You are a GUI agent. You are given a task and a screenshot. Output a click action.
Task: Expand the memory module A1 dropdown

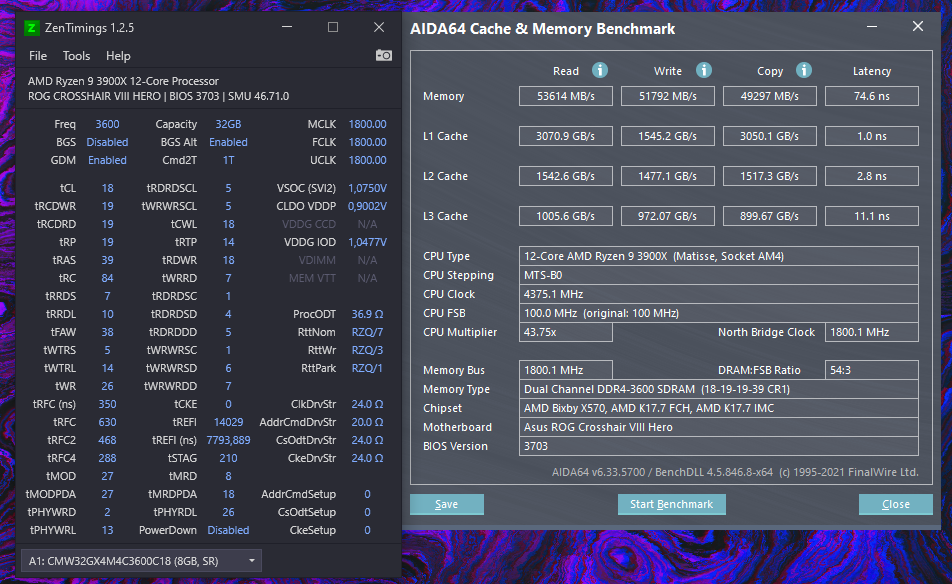point(141,561)
